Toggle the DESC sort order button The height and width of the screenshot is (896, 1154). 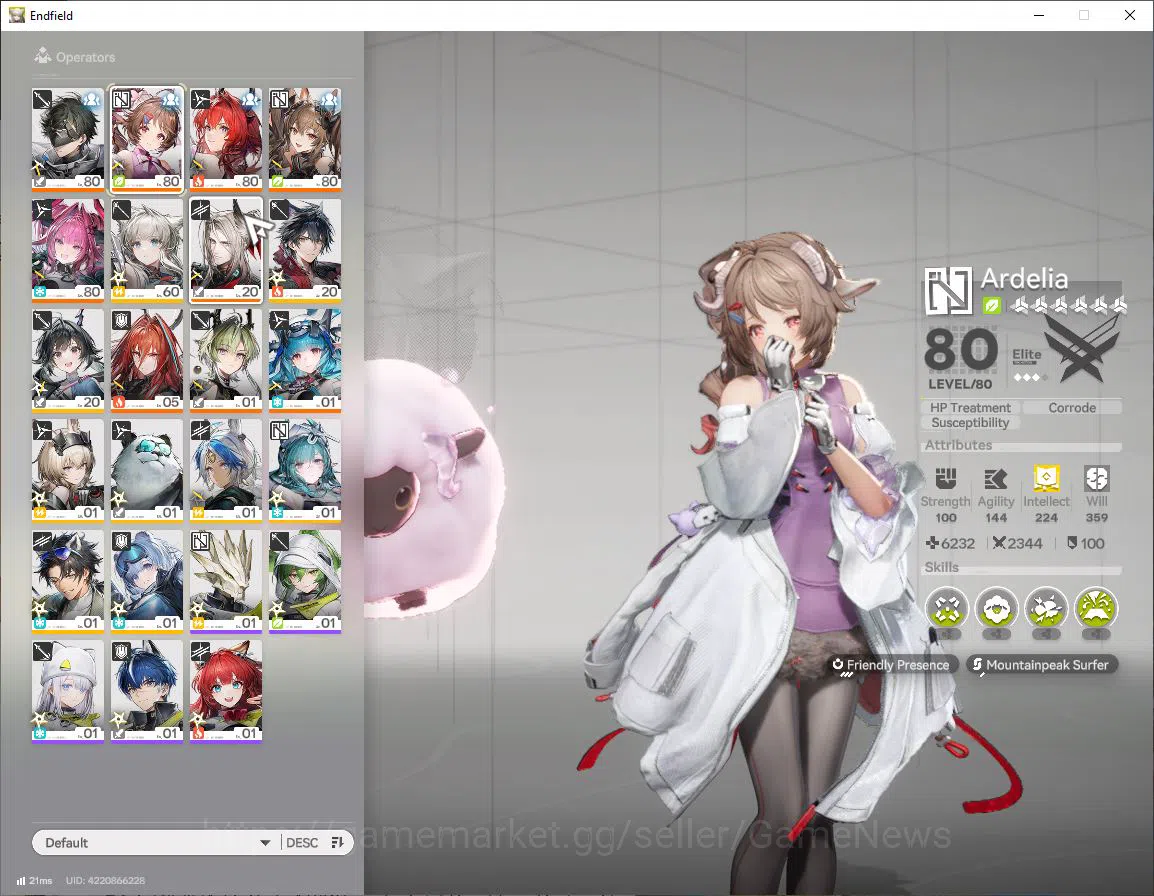click(316, 842)
